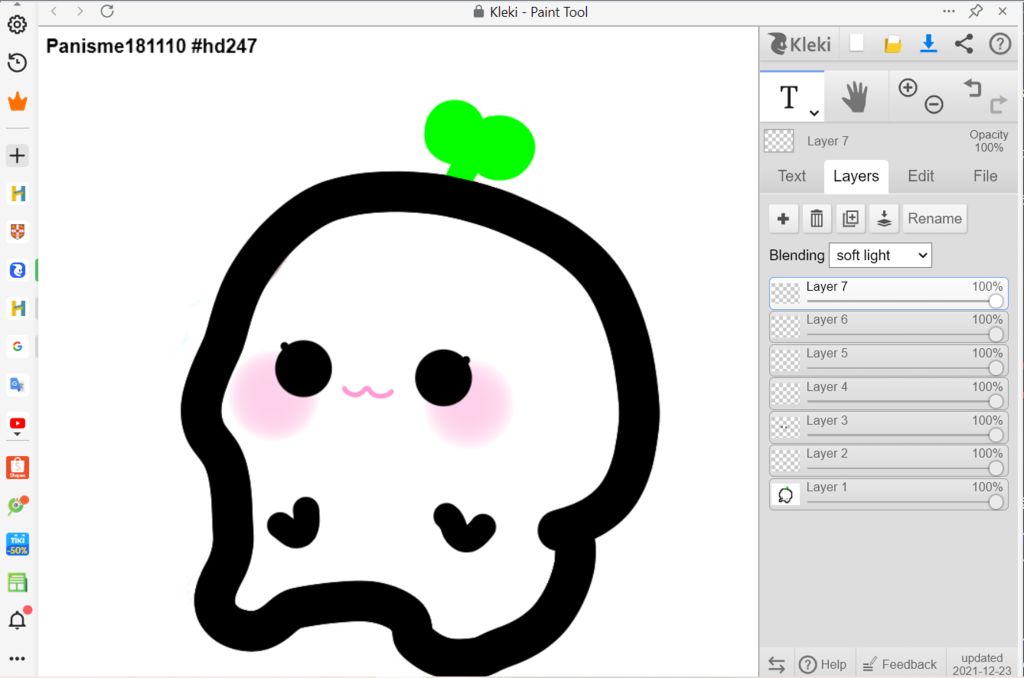This screenshot has width=1024, height=678.
Task: Open browser history in the sidebar
Action: click(x=17, y=63)
